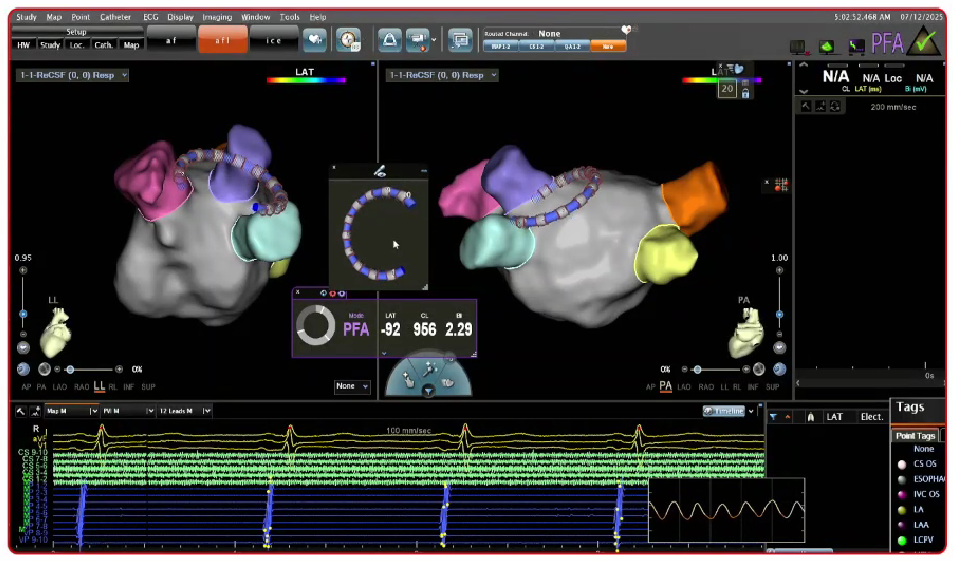Select the PA view orientation in right map
This screenshot has height=561, width=953.
pyautogui.click(x=664, y=386)
